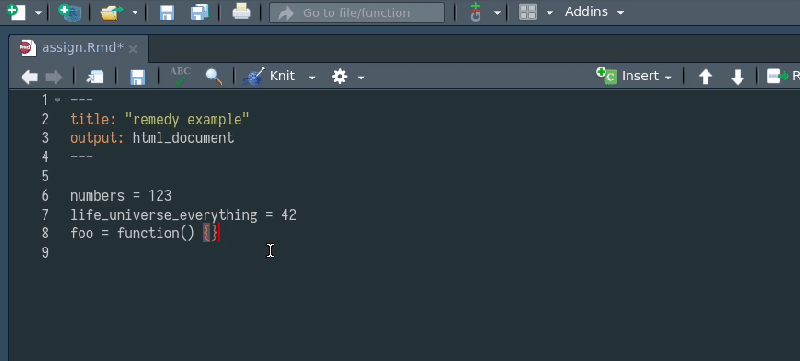The image size is (800, 361).
Task: Open the new file type dropdown arrow
Action: coord(38,13)
